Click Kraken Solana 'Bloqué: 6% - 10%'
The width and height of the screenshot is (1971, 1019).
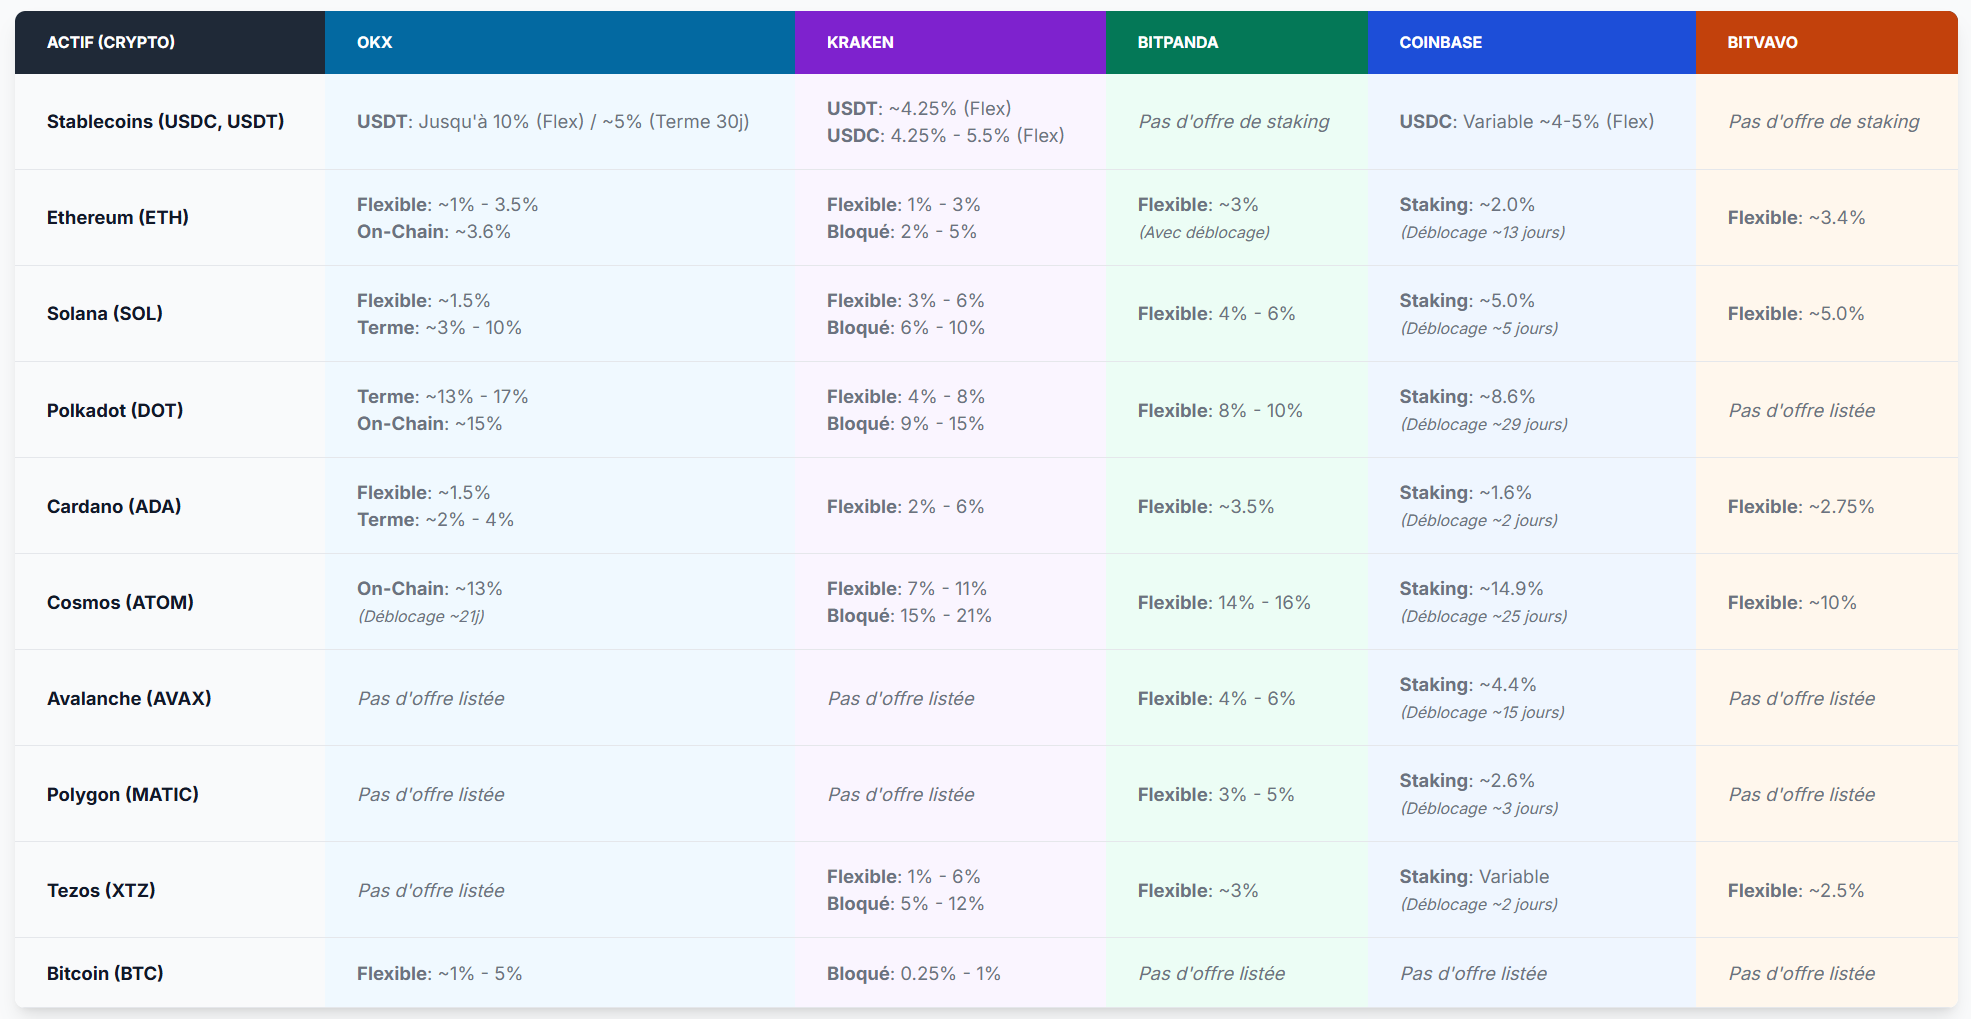tap(906, 328)
